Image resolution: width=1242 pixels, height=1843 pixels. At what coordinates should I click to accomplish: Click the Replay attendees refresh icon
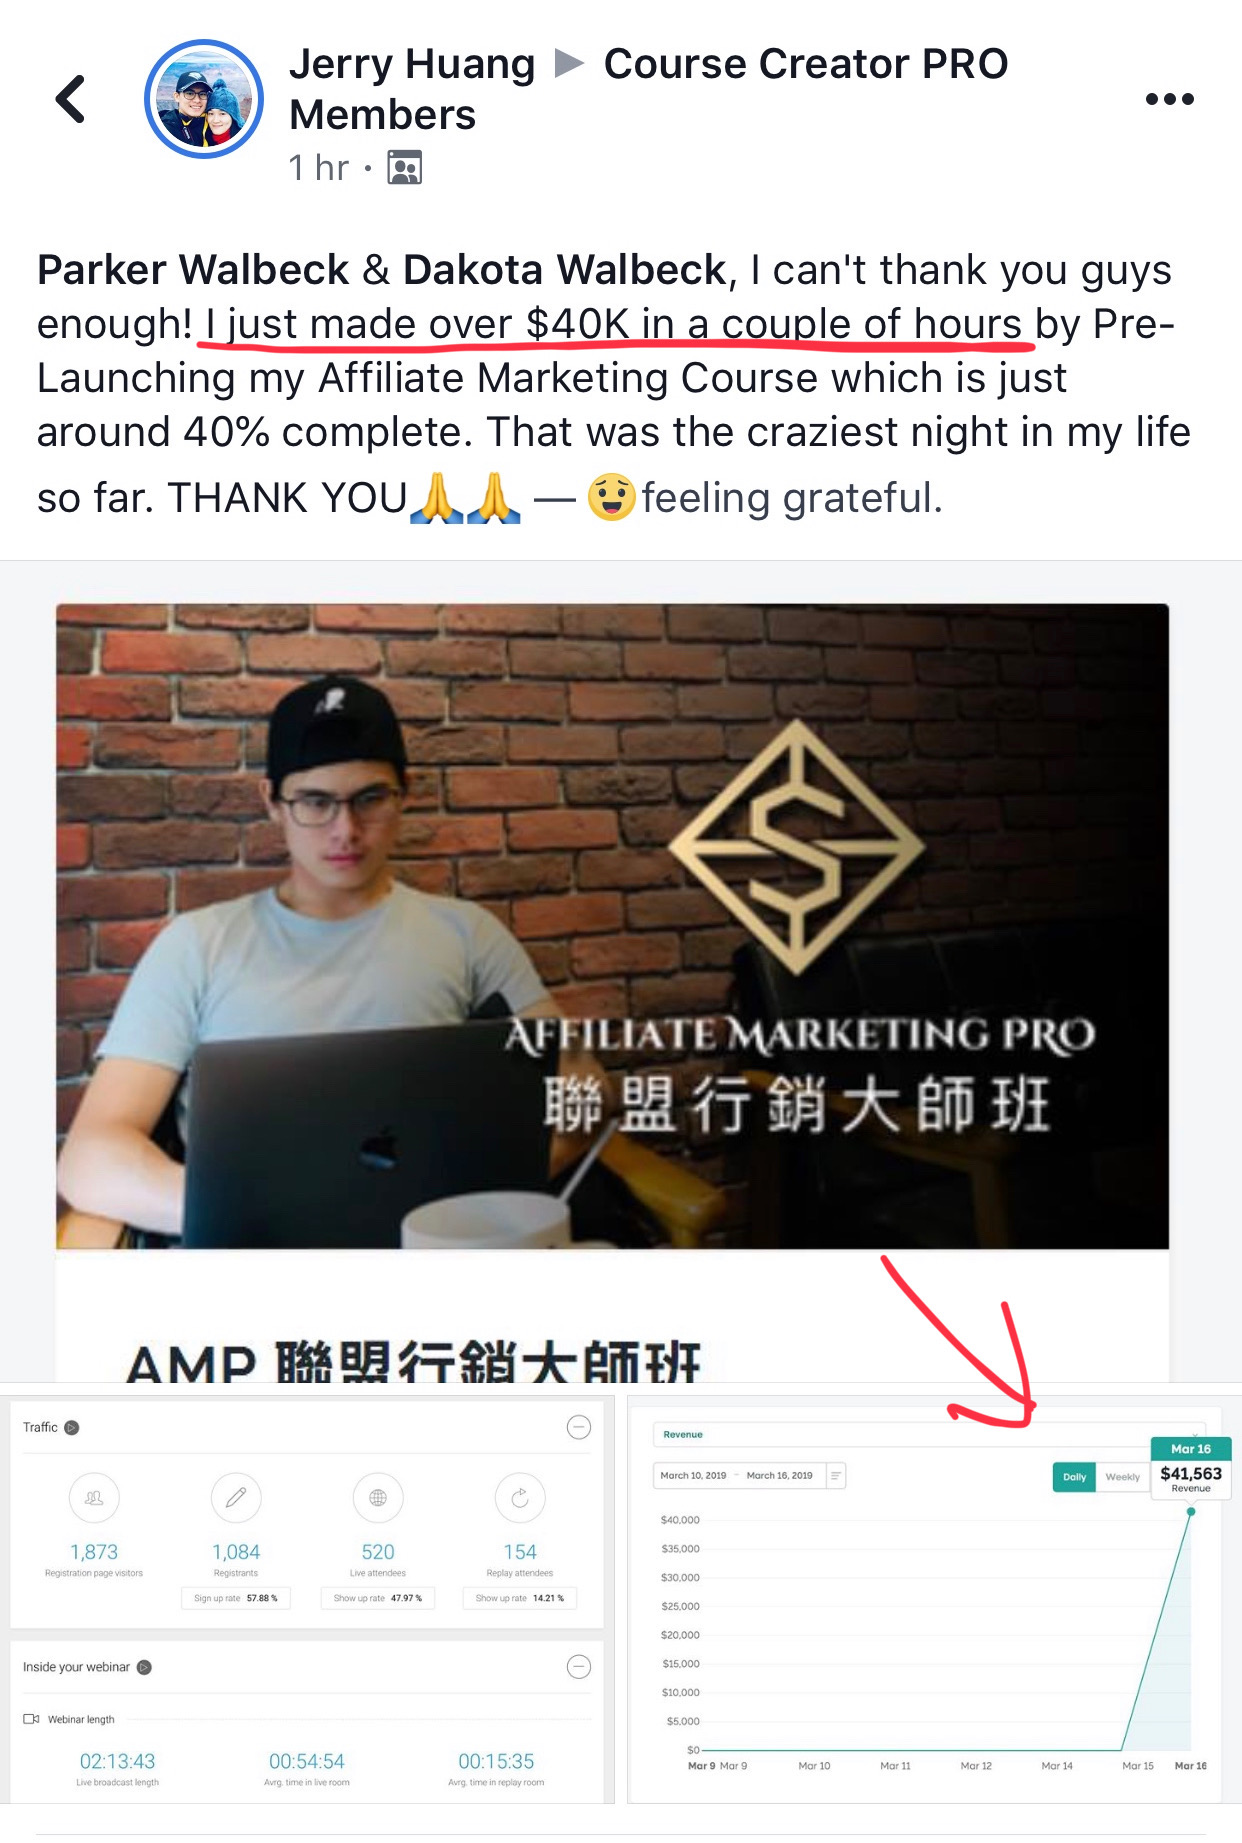pos(520,1497)
